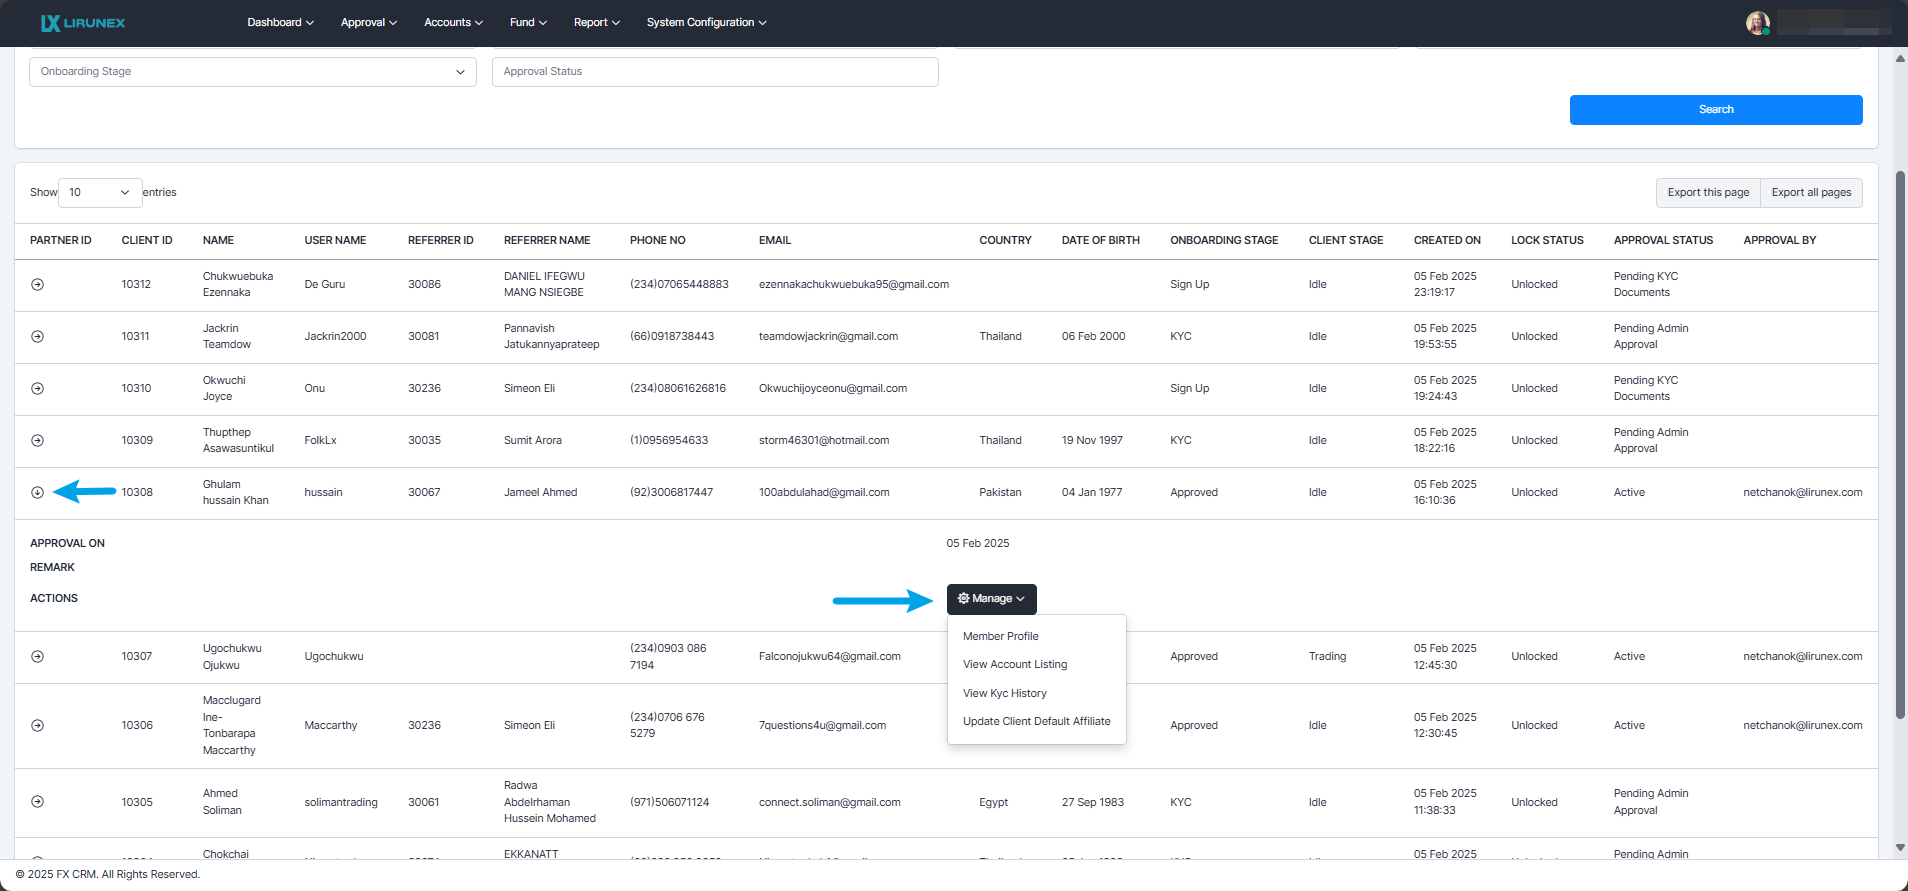This screenshot has width=1908, height=891.
Task: Select Member Profile from Manage menu
Action: [x=1000, y=637]
